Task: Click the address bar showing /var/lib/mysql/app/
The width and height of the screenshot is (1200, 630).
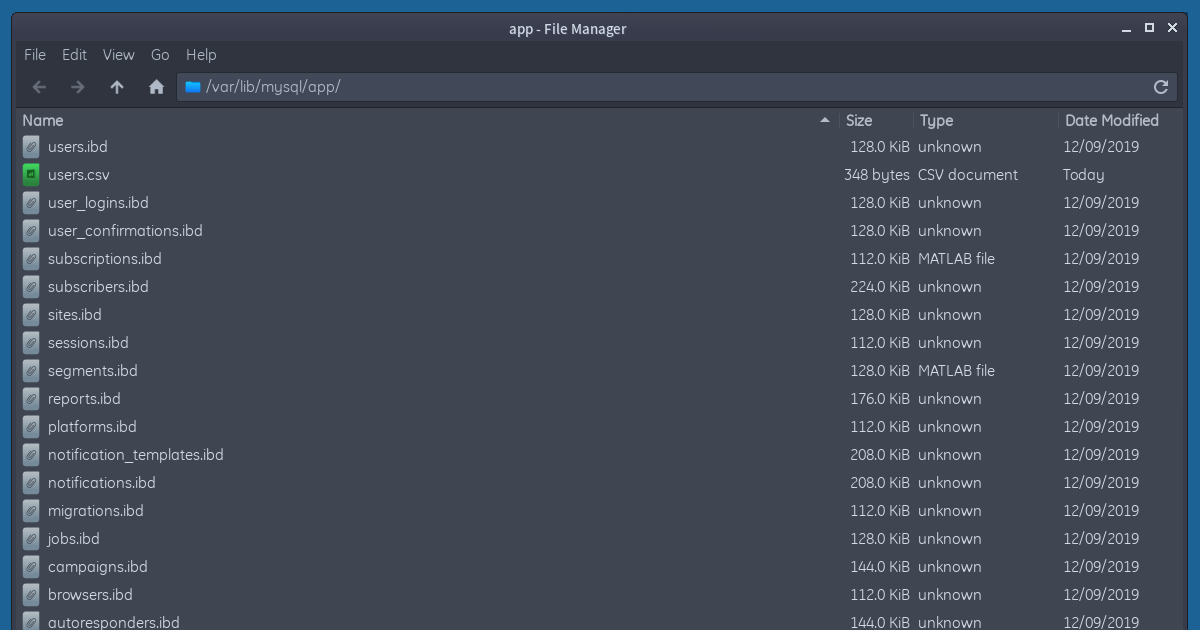Action: pyautogui.click(x=600, y=87)
